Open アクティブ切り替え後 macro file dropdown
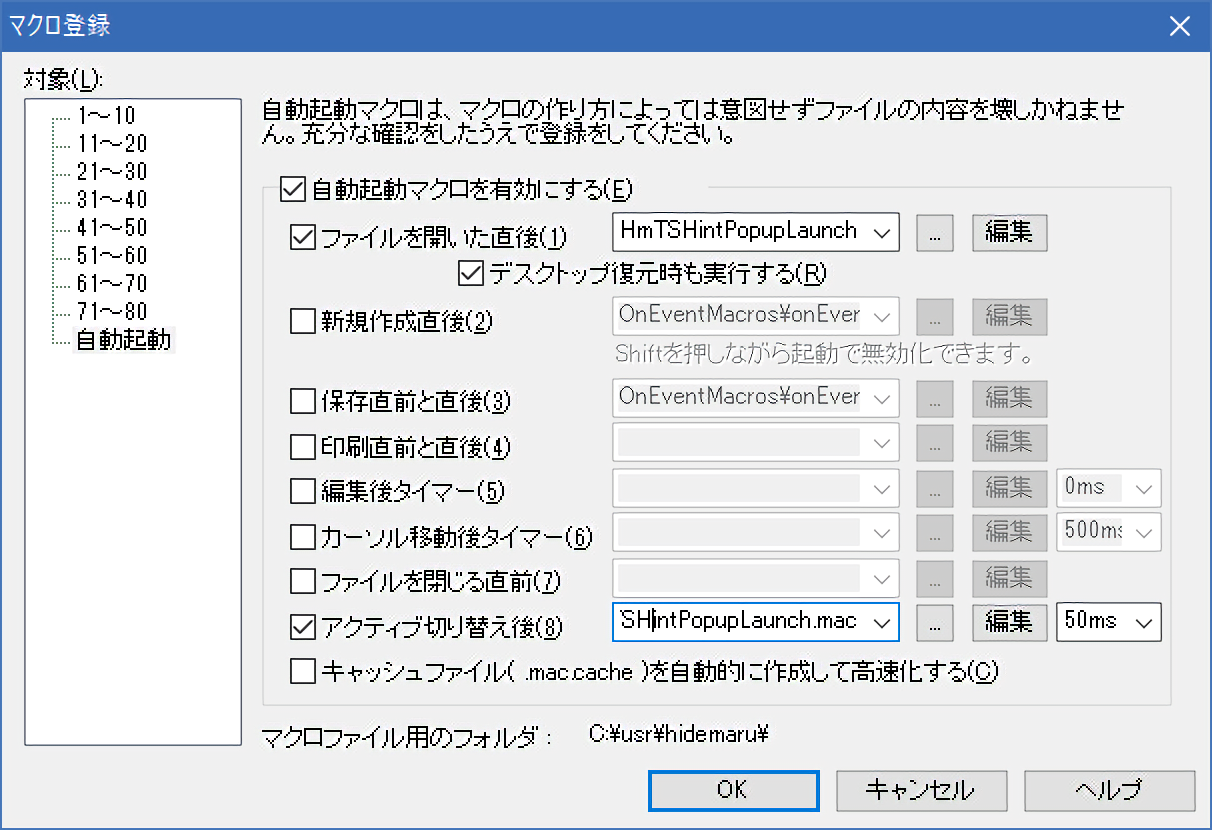This screenshot has height=830, width=1212. pos(881,622)
